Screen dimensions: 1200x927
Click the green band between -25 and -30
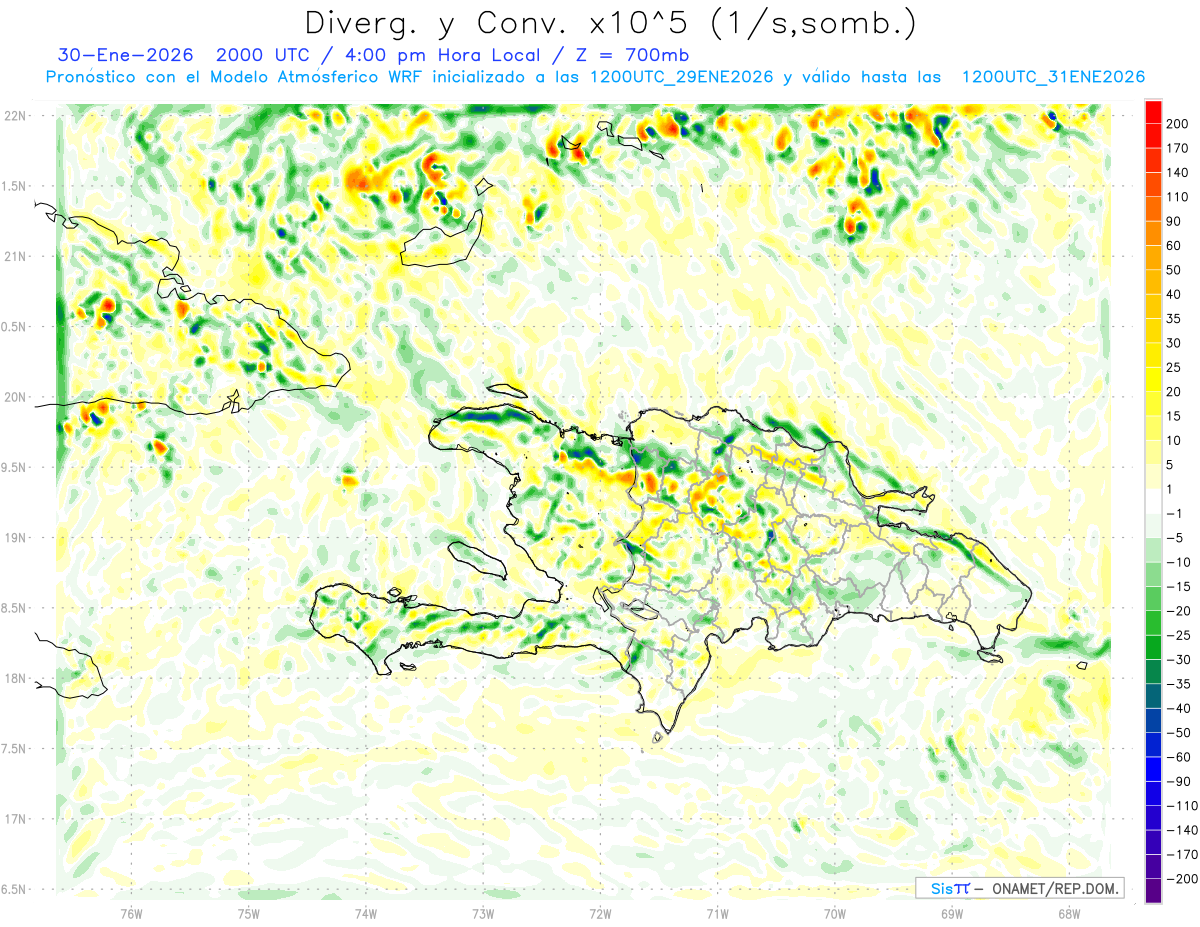[x=1153, y=647]
